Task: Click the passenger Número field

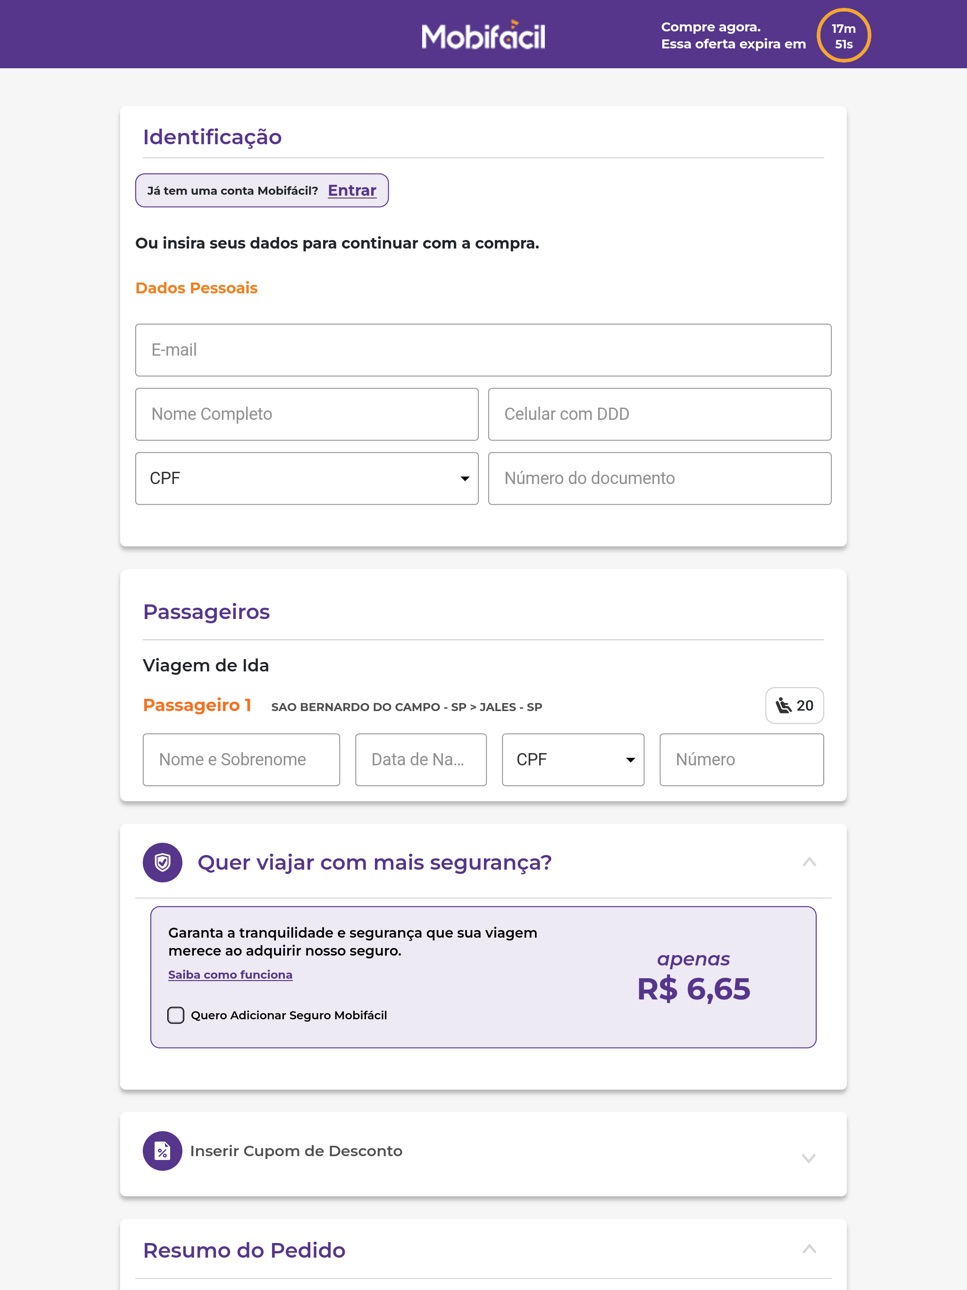Action: (x=742, y=760)
